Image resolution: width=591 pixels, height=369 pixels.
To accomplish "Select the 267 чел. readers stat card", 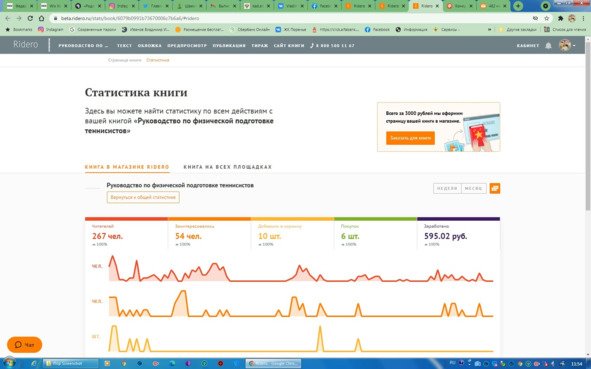I will click(126, 234).
